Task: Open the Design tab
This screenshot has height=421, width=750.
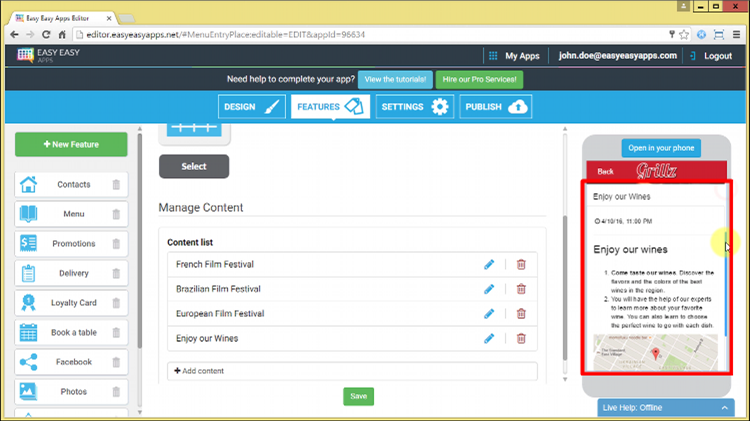Action: tap(251, 107)
